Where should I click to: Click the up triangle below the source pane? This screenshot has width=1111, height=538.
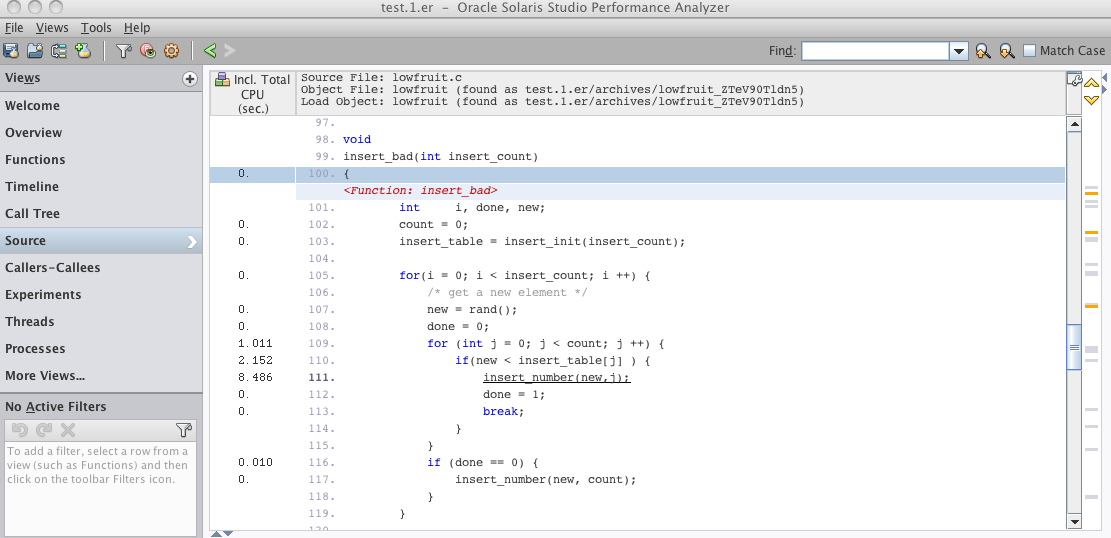[217, 534]
